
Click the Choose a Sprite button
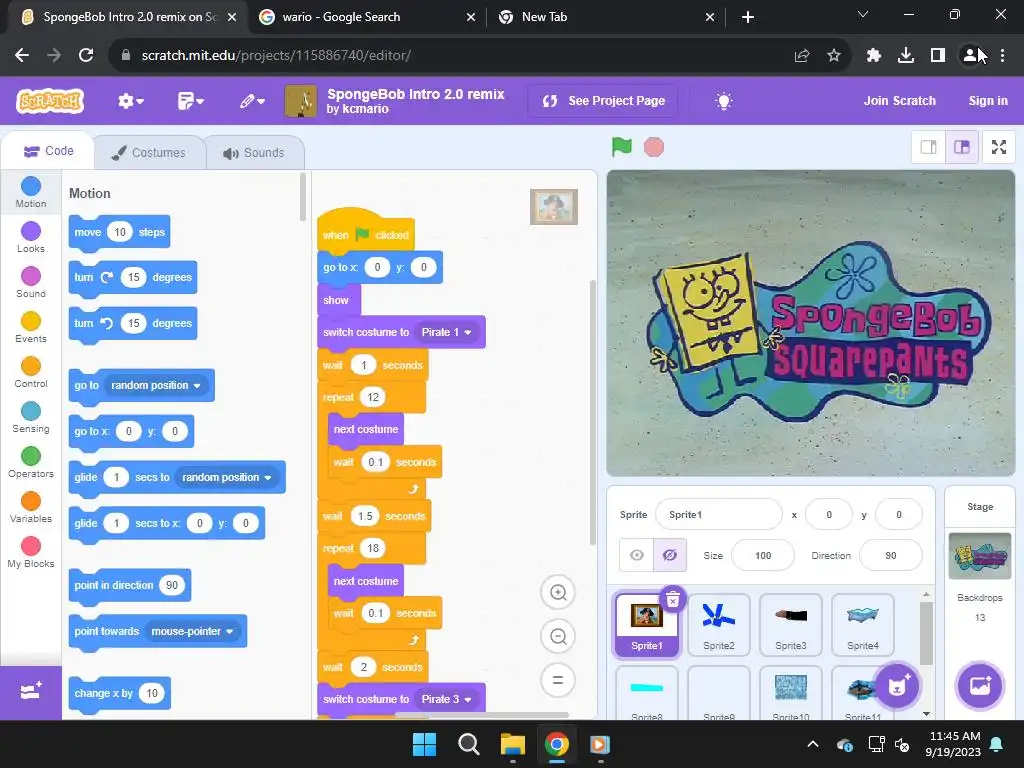[x=897, y=686]
